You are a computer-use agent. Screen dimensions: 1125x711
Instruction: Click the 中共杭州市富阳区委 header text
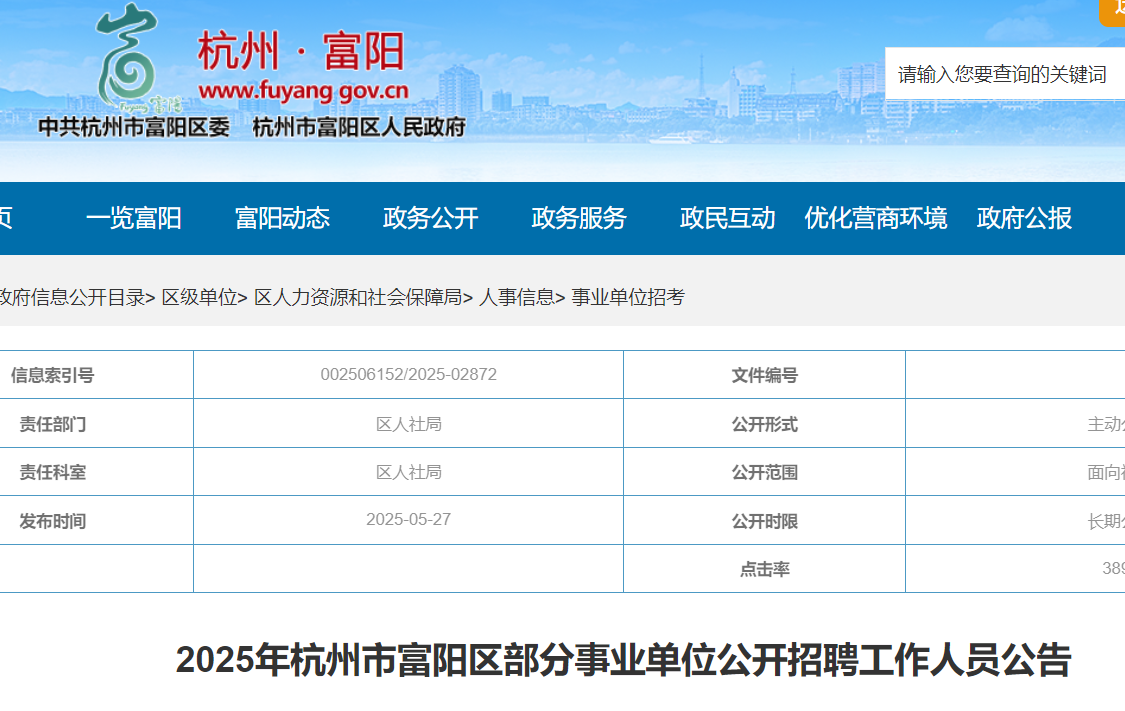(133, 127)
